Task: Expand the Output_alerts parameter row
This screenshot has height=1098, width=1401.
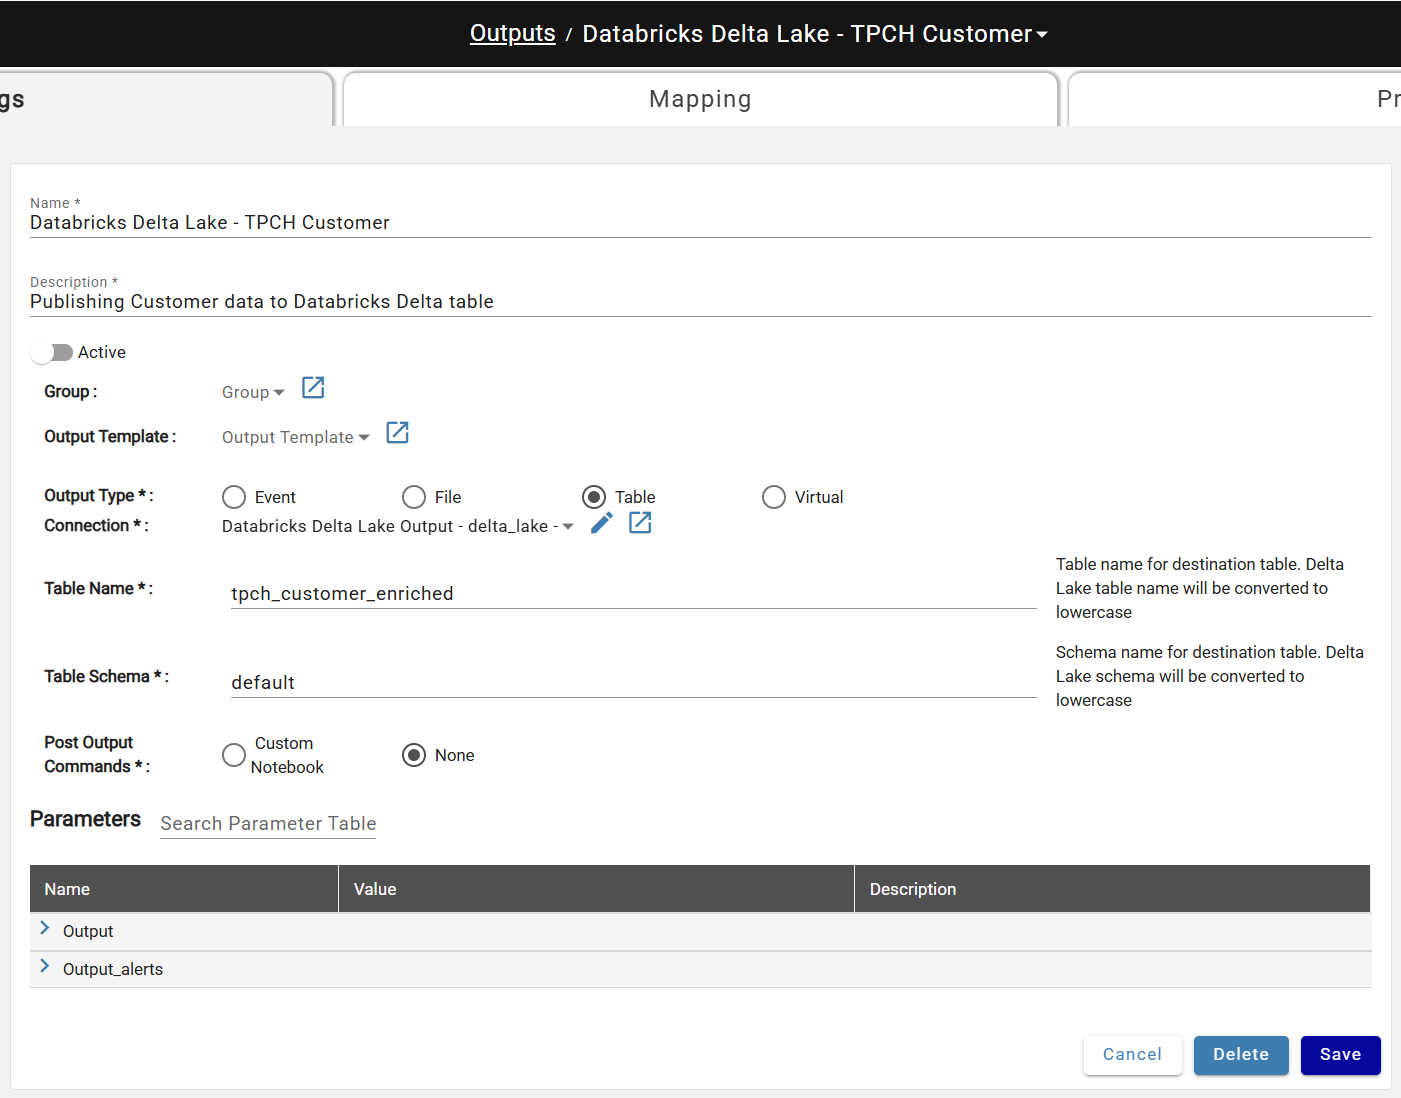Action: click(44, 967)
